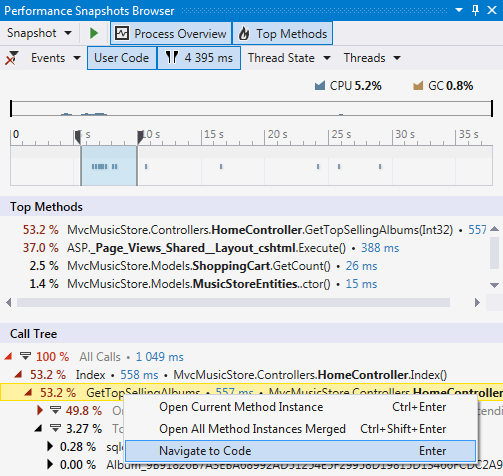Click the highlighted selected region in timeline
The height and width of the screenshot is (476, 503).
click(109, 166)
